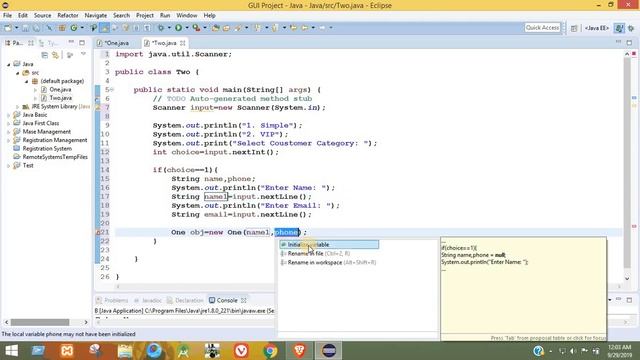The image size is (640, 360).
Task: Collapse the main method fold on line 5
Action: click(112, 89)
